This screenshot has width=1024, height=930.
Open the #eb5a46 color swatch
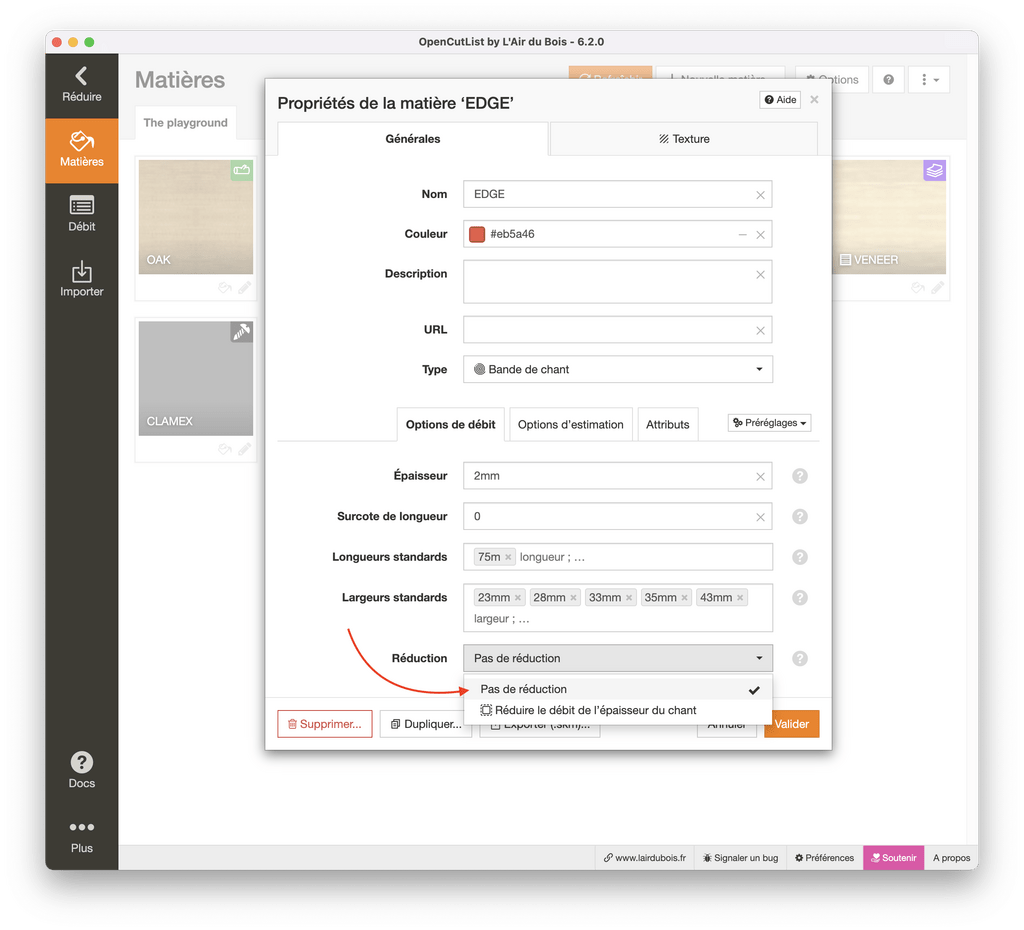coord(477,234)
